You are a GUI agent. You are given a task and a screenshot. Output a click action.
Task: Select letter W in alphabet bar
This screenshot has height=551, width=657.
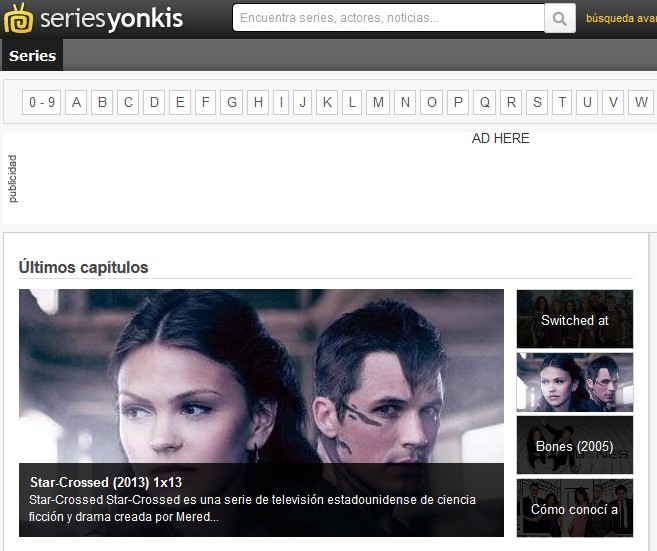[641, 102]
